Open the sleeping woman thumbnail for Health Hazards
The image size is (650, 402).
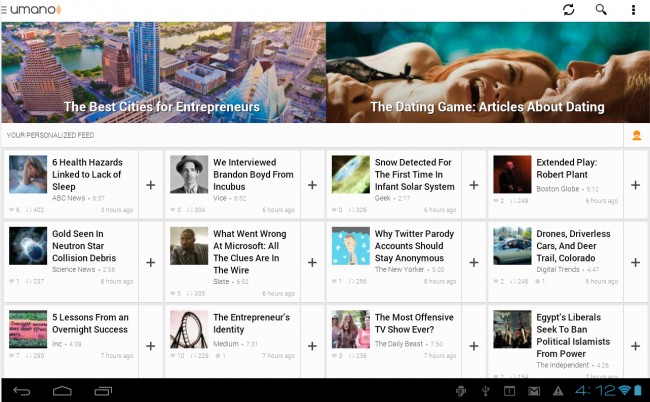point(28,174)
